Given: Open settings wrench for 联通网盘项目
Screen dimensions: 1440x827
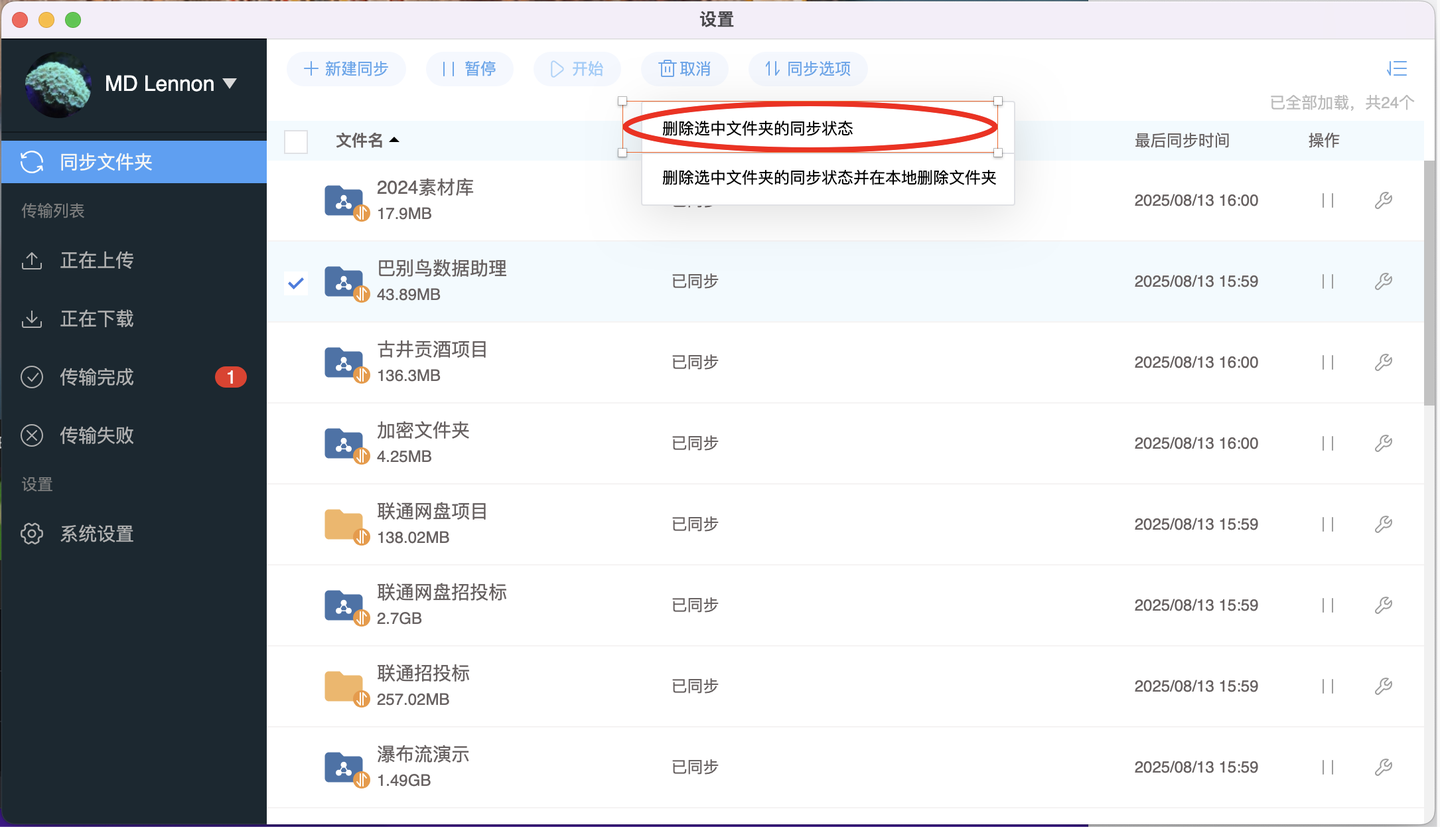Looking at the screenshot, I should click(1383, 524).
